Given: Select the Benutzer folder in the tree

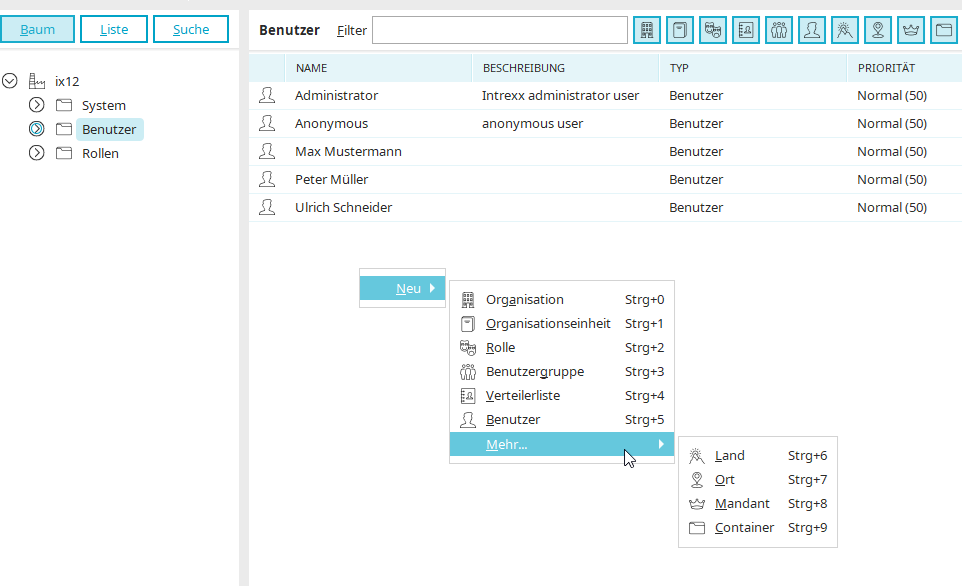Looking at the screenshot, I should point(109,129).
